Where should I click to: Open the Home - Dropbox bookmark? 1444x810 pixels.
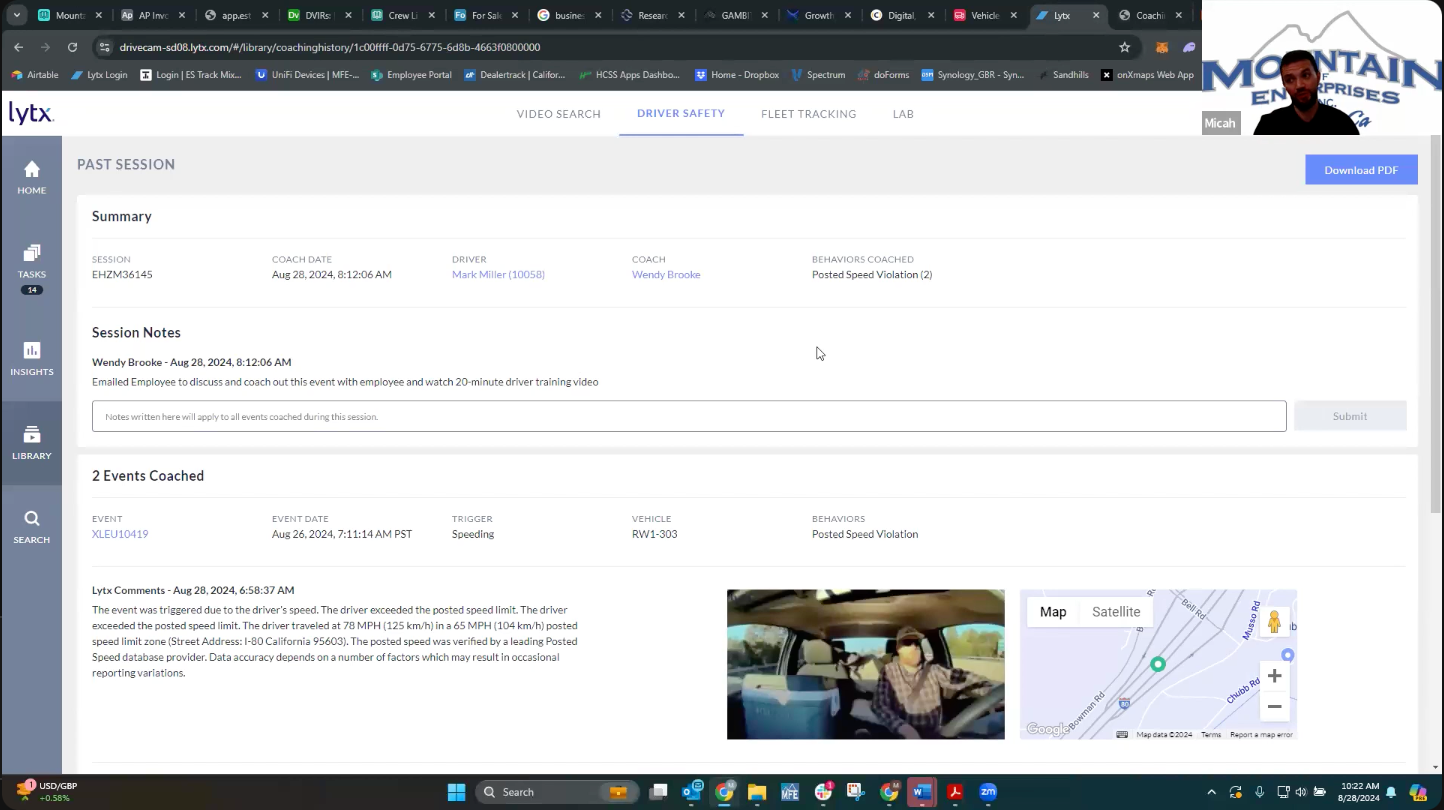coord(737,75)
